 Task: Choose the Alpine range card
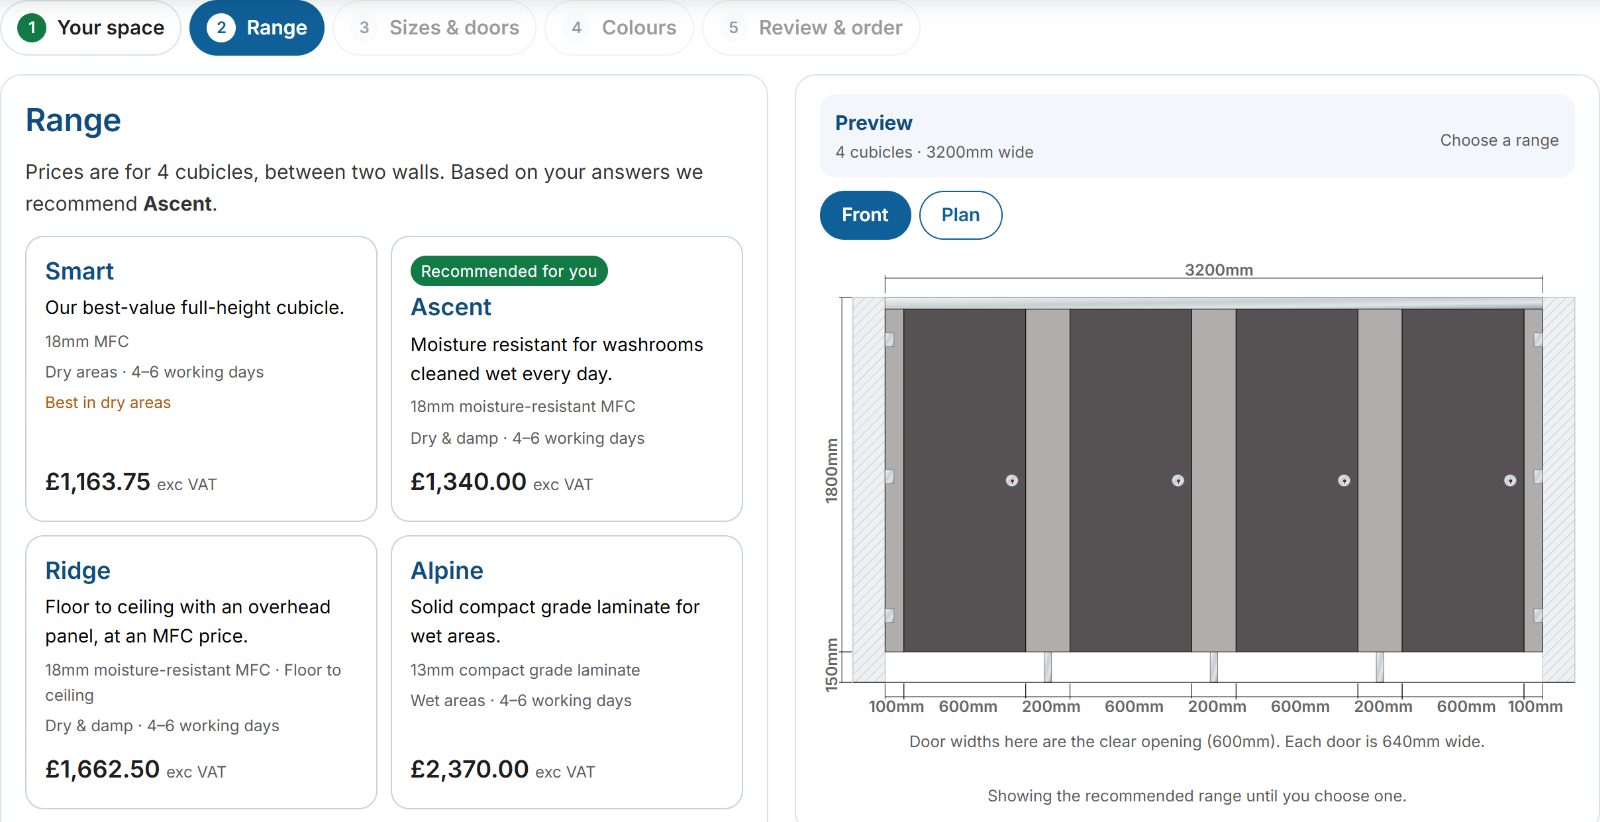(567, 672)
